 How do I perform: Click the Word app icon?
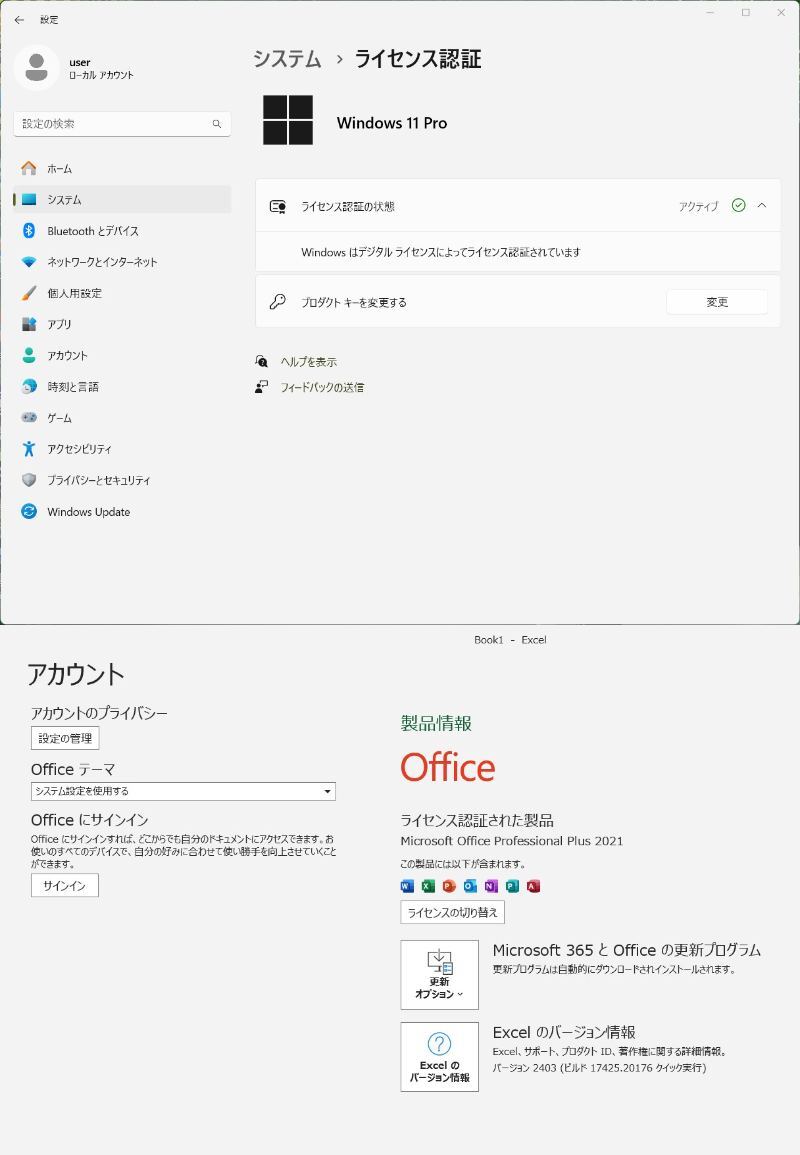407,885
